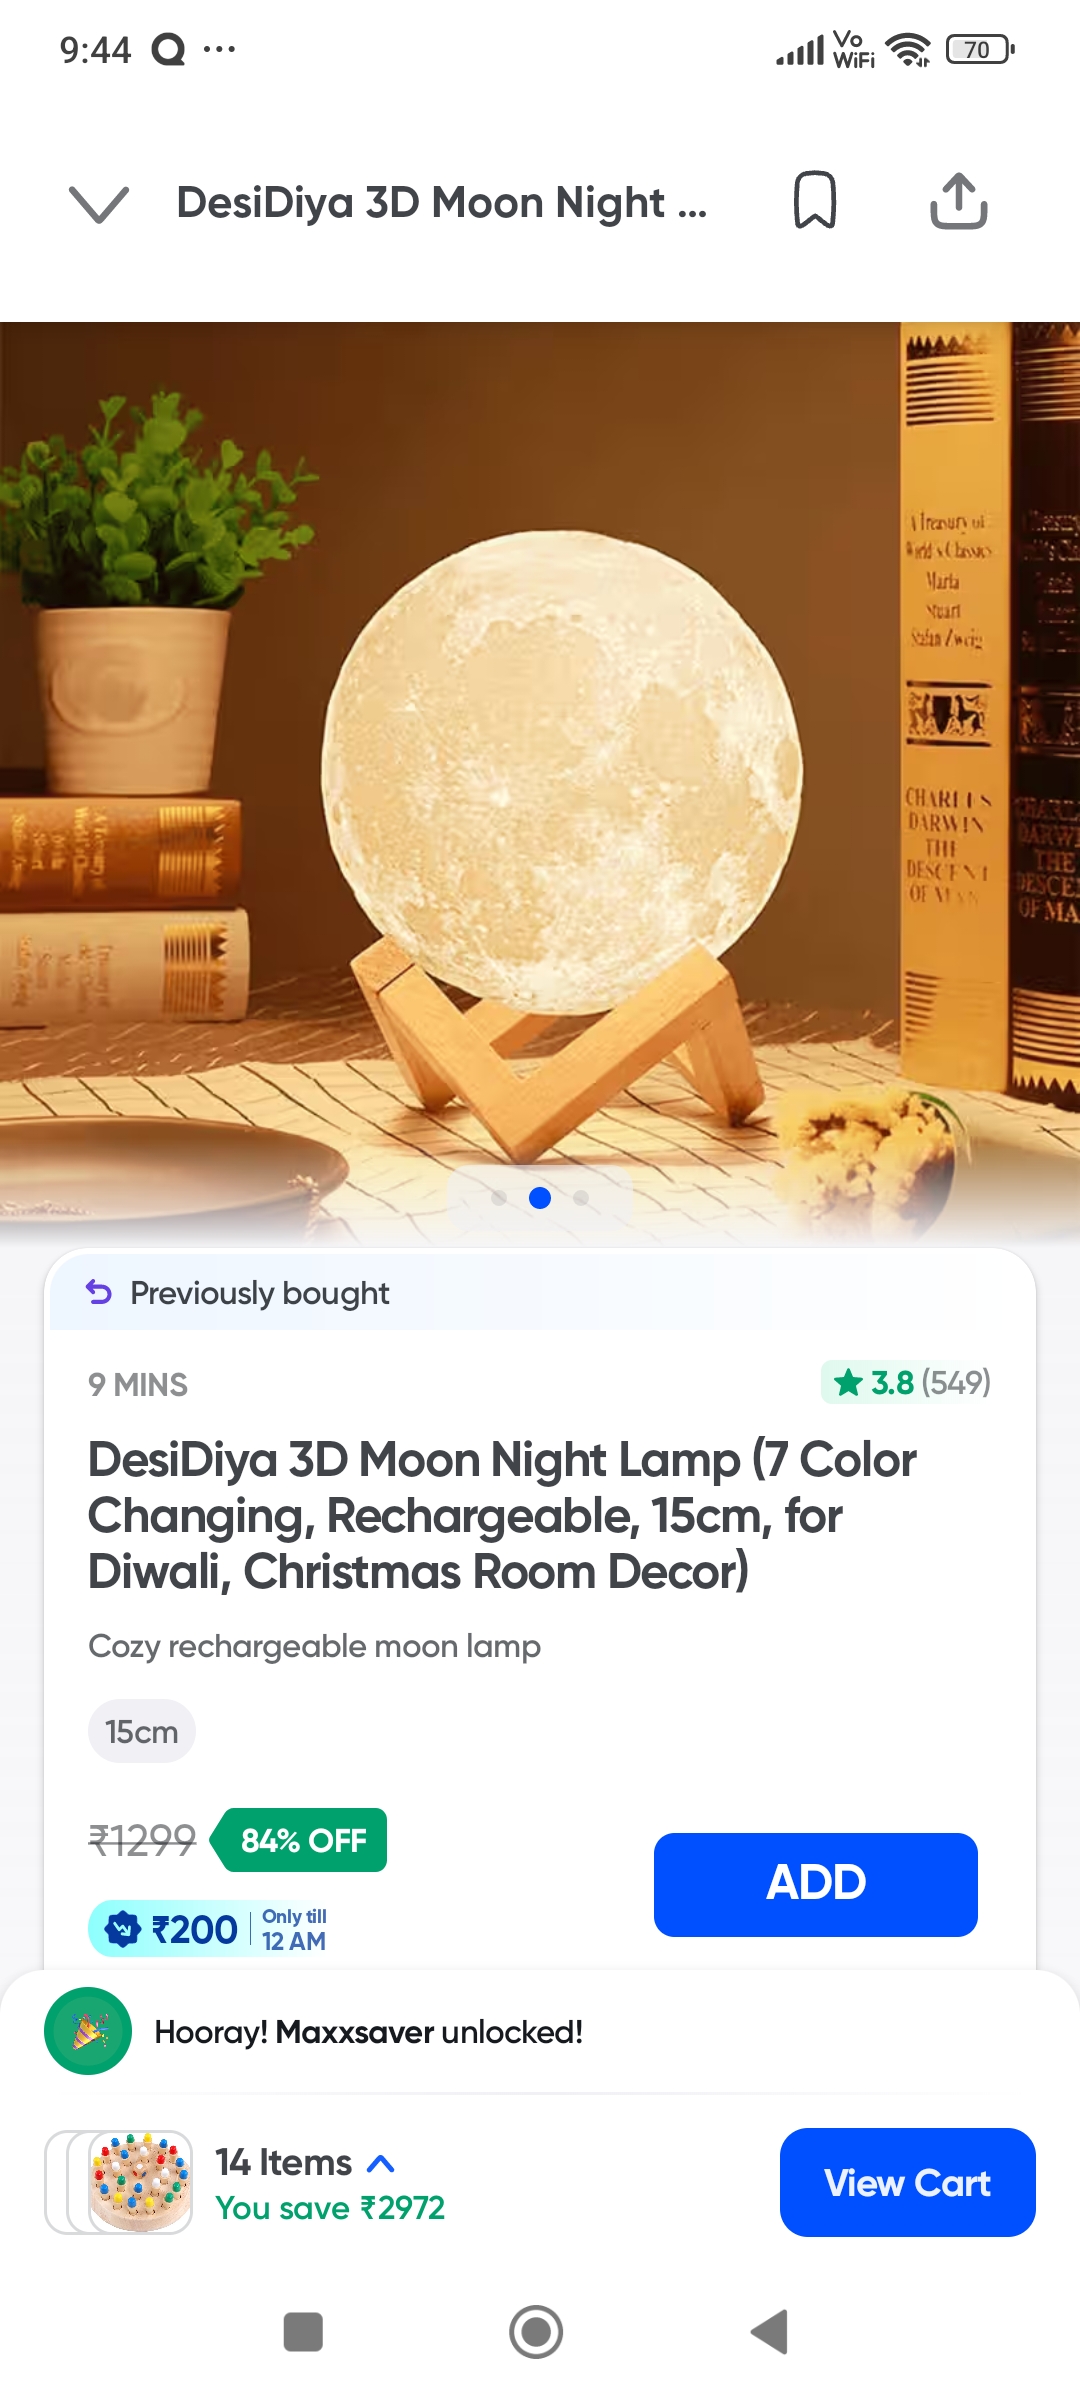
Task: Tap the Android home navigation button
Action: [536, 2332]
